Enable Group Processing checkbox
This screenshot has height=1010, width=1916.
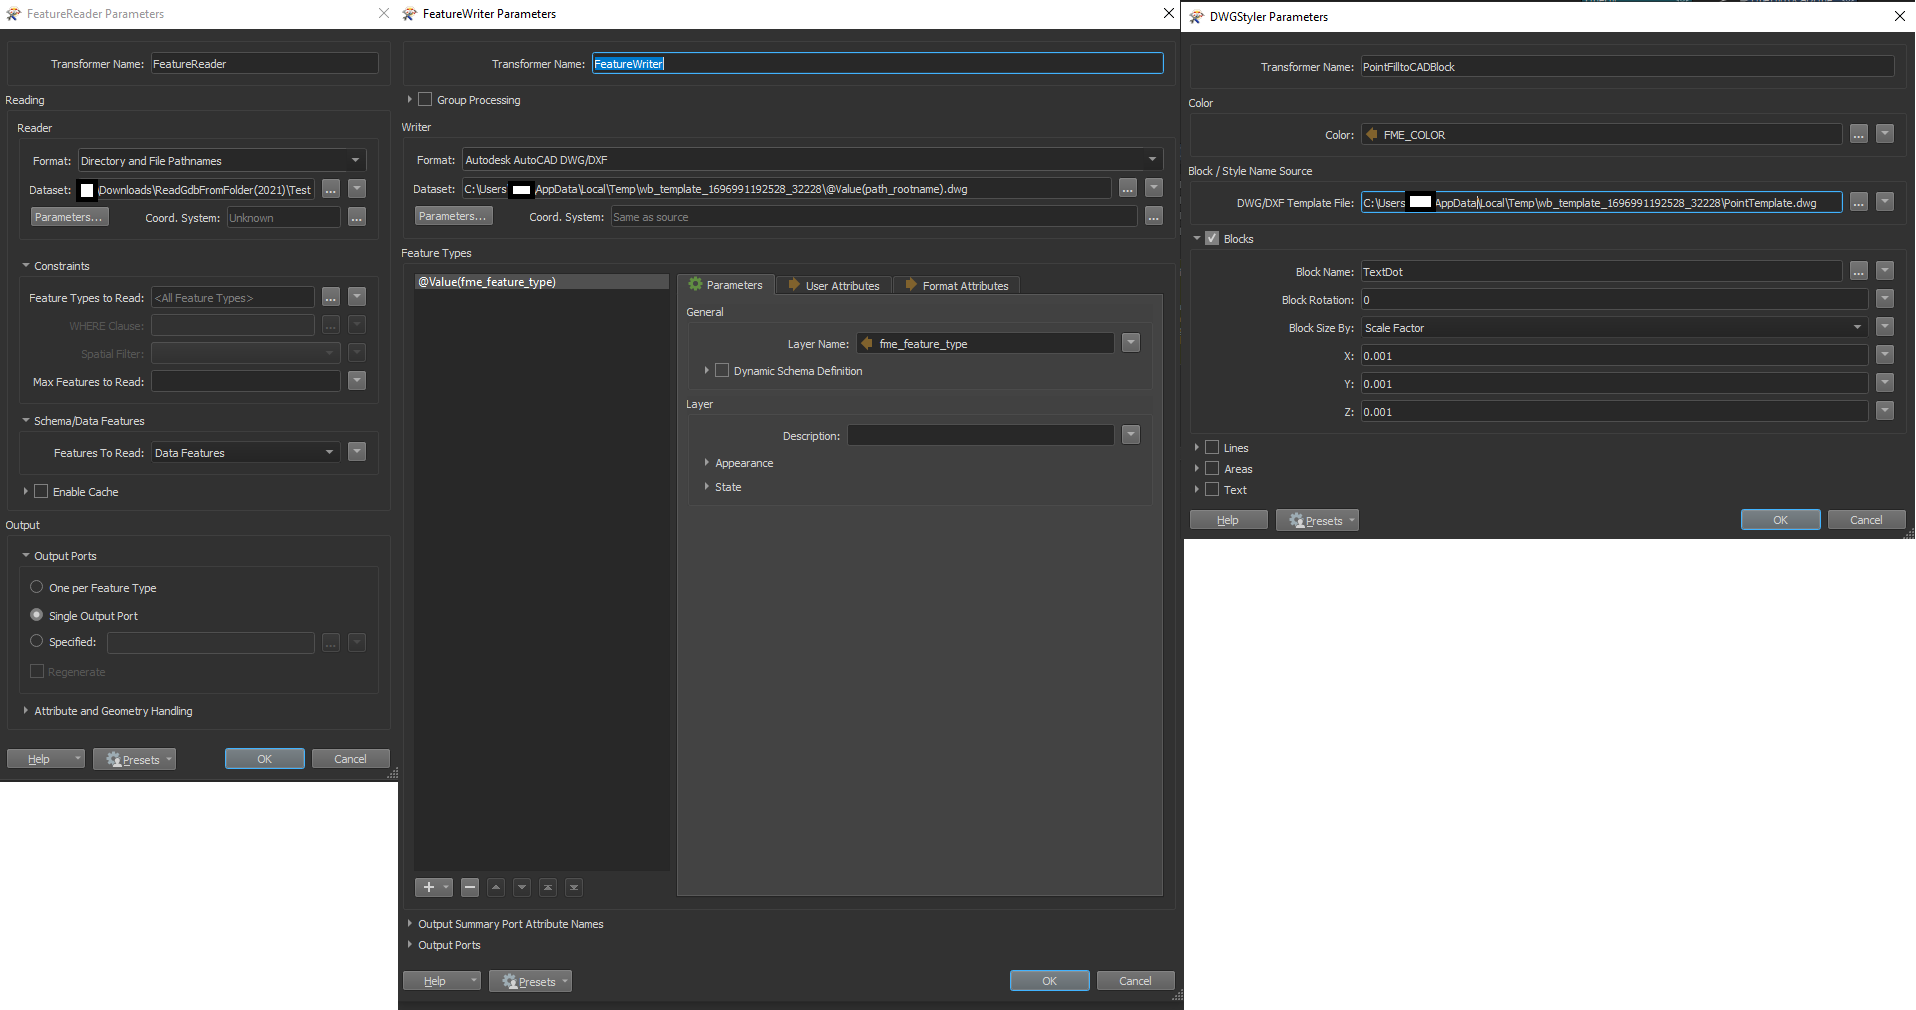425,99
